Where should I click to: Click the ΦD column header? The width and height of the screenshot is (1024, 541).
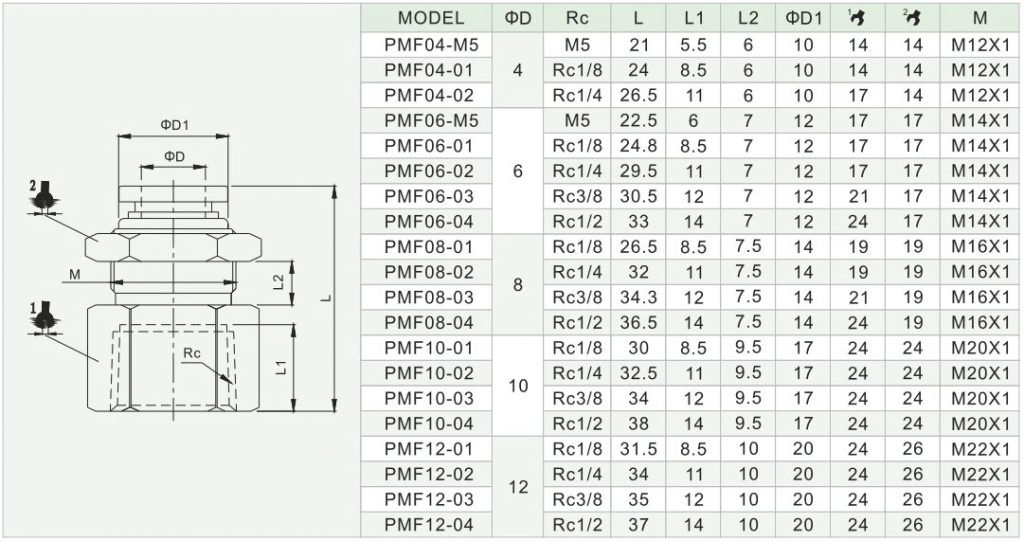(518, 18)
